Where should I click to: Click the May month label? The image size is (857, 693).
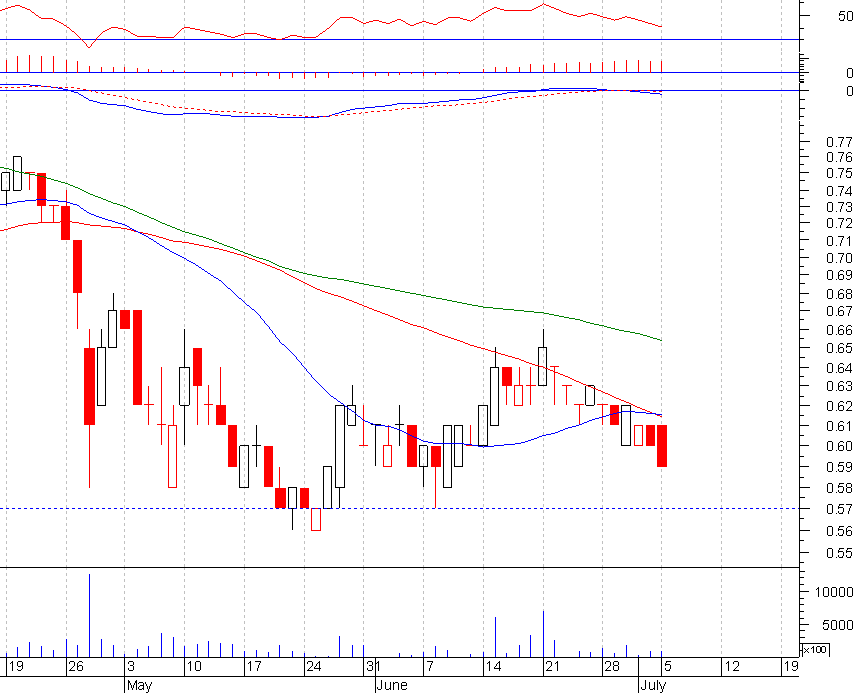tap(139, 685)
